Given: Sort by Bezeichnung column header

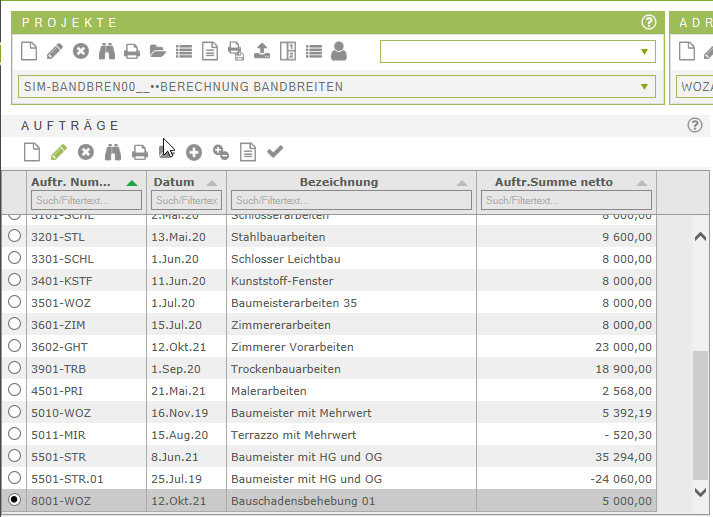Looking at the screenshot, I should tap(339, 182).
